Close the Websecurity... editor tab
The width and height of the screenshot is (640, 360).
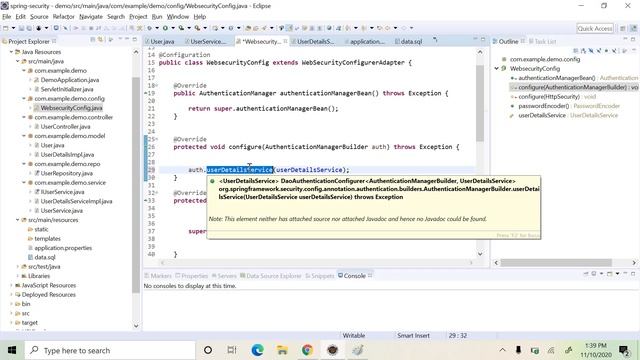pos(285,41)
